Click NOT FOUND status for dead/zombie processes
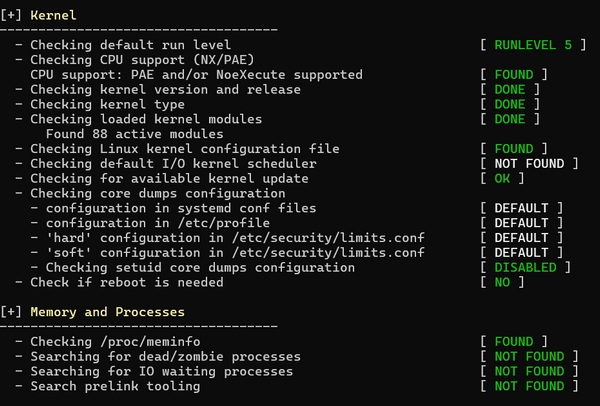Viewport: 600px width, 406px height. [x=529, y=357]
